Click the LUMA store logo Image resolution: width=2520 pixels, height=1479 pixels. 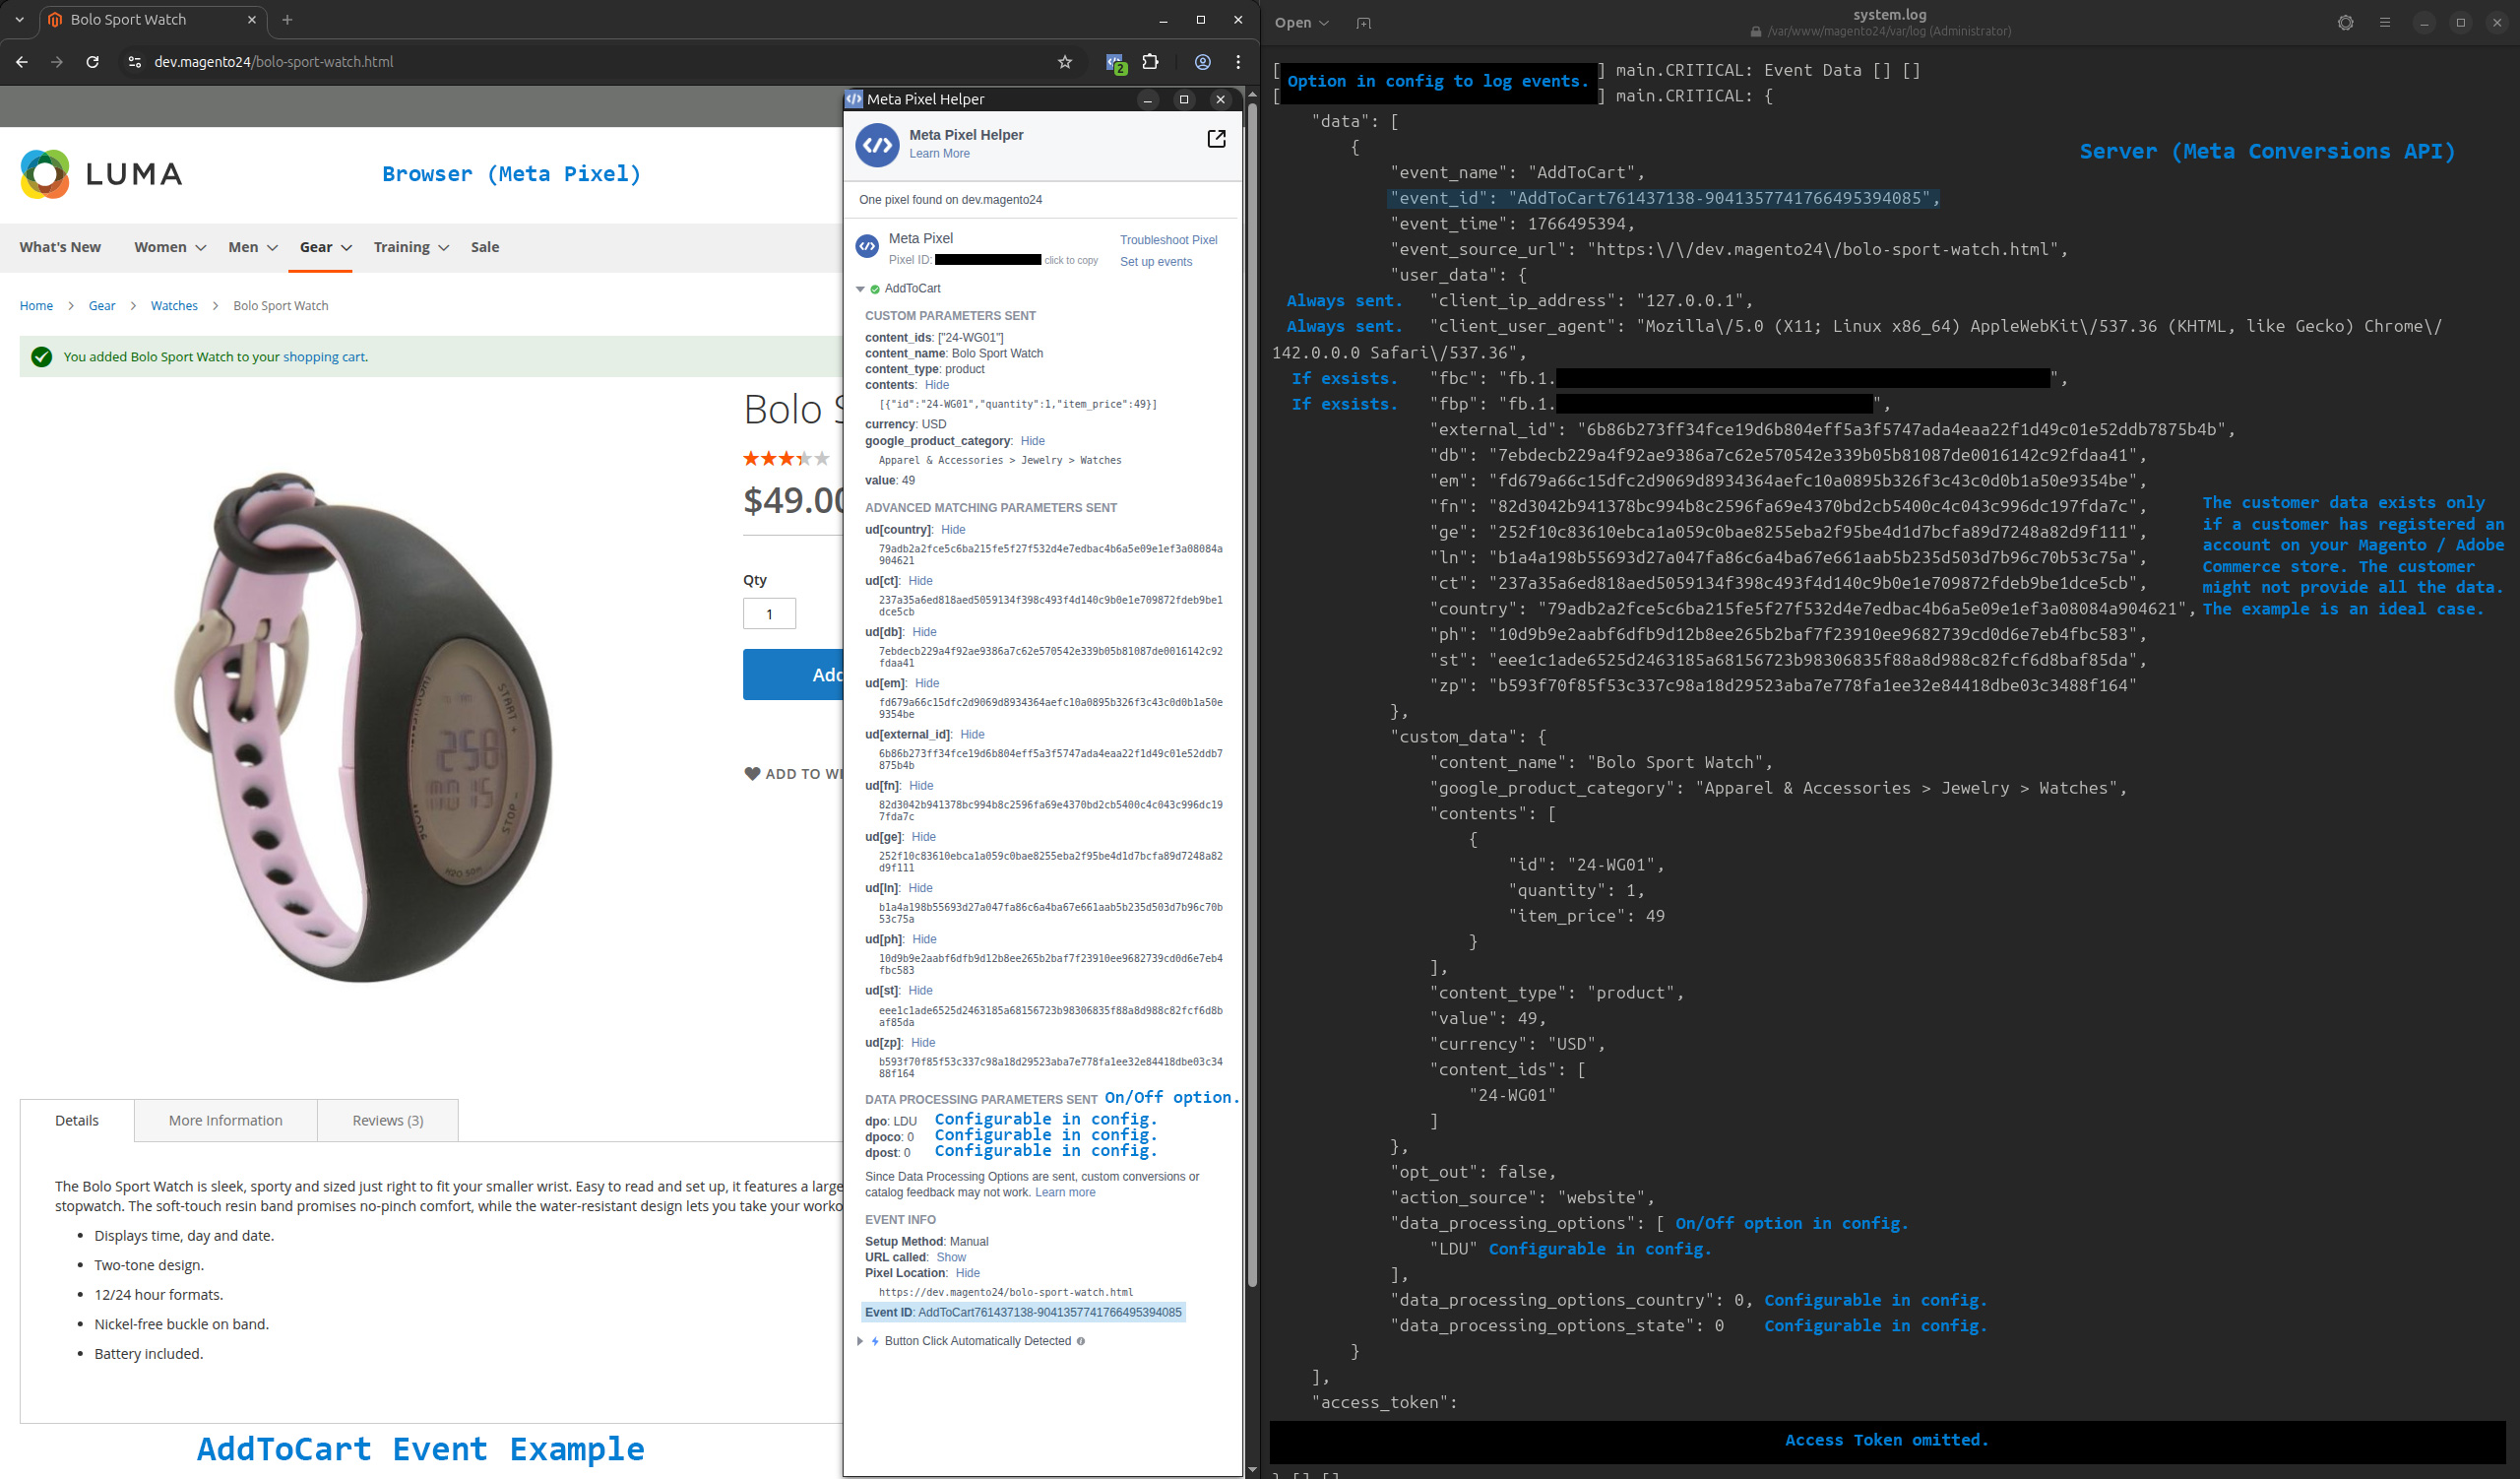pyautogui.click(x=100, y=173)
